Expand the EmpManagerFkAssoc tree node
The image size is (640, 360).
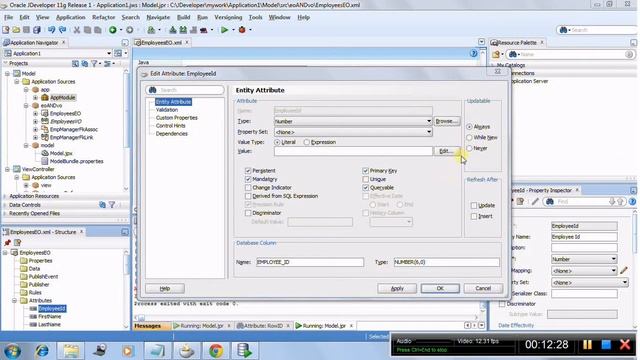(36, 129)
